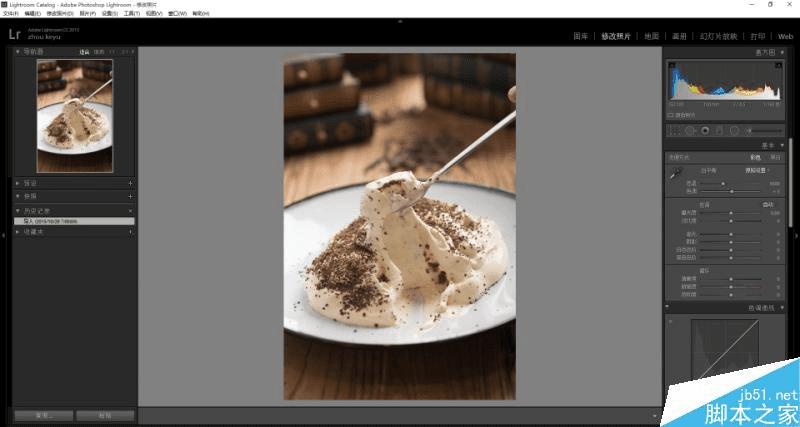Choose 彩色 color treatment

click(x=755, y=158)
